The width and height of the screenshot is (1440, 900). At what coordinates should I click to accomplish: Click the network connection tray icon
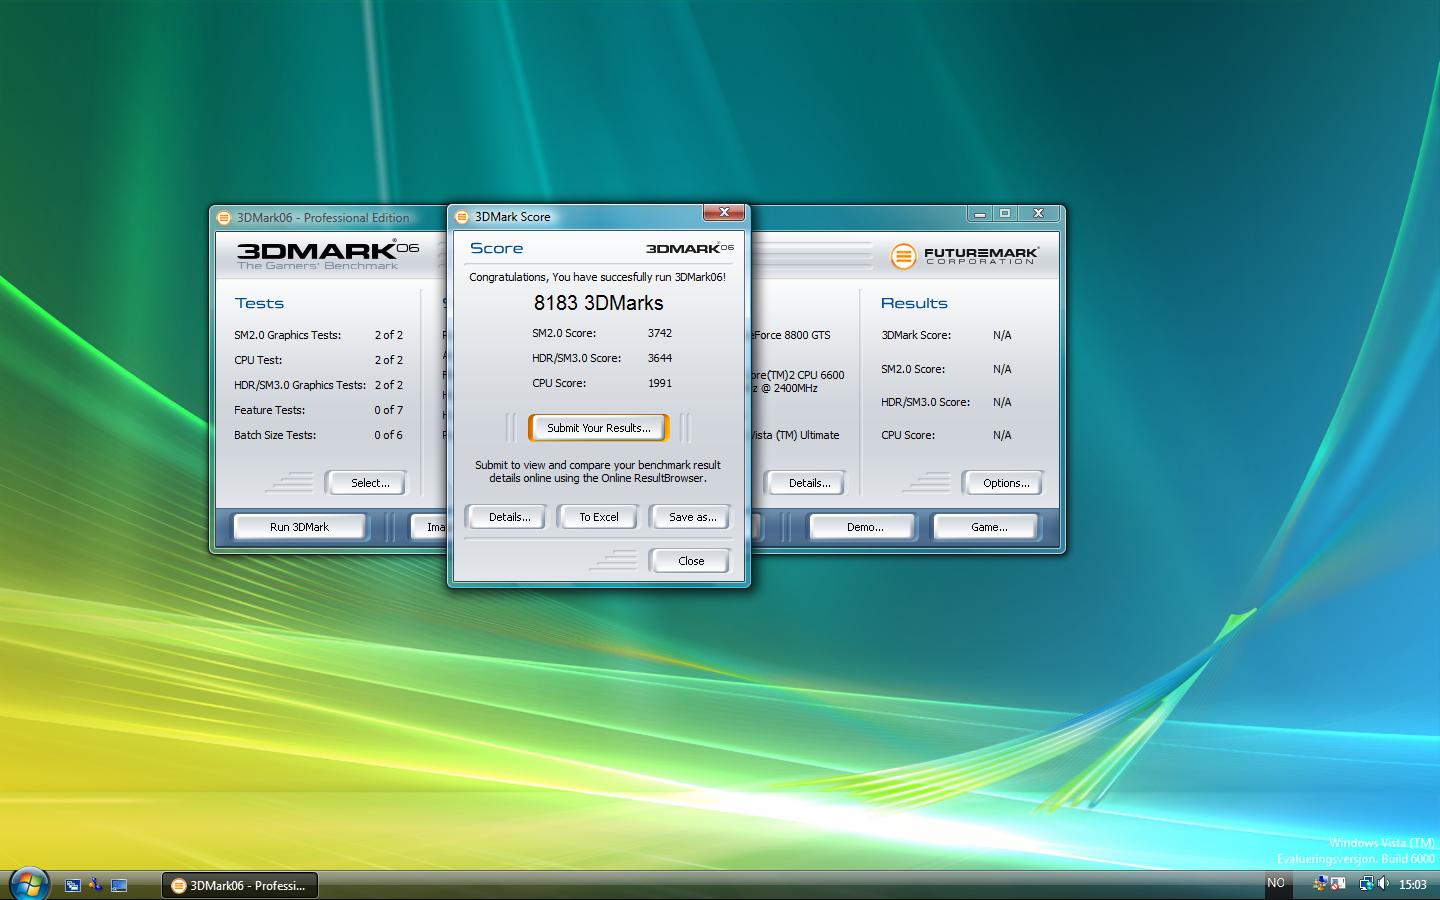(x=1366, y=884)
